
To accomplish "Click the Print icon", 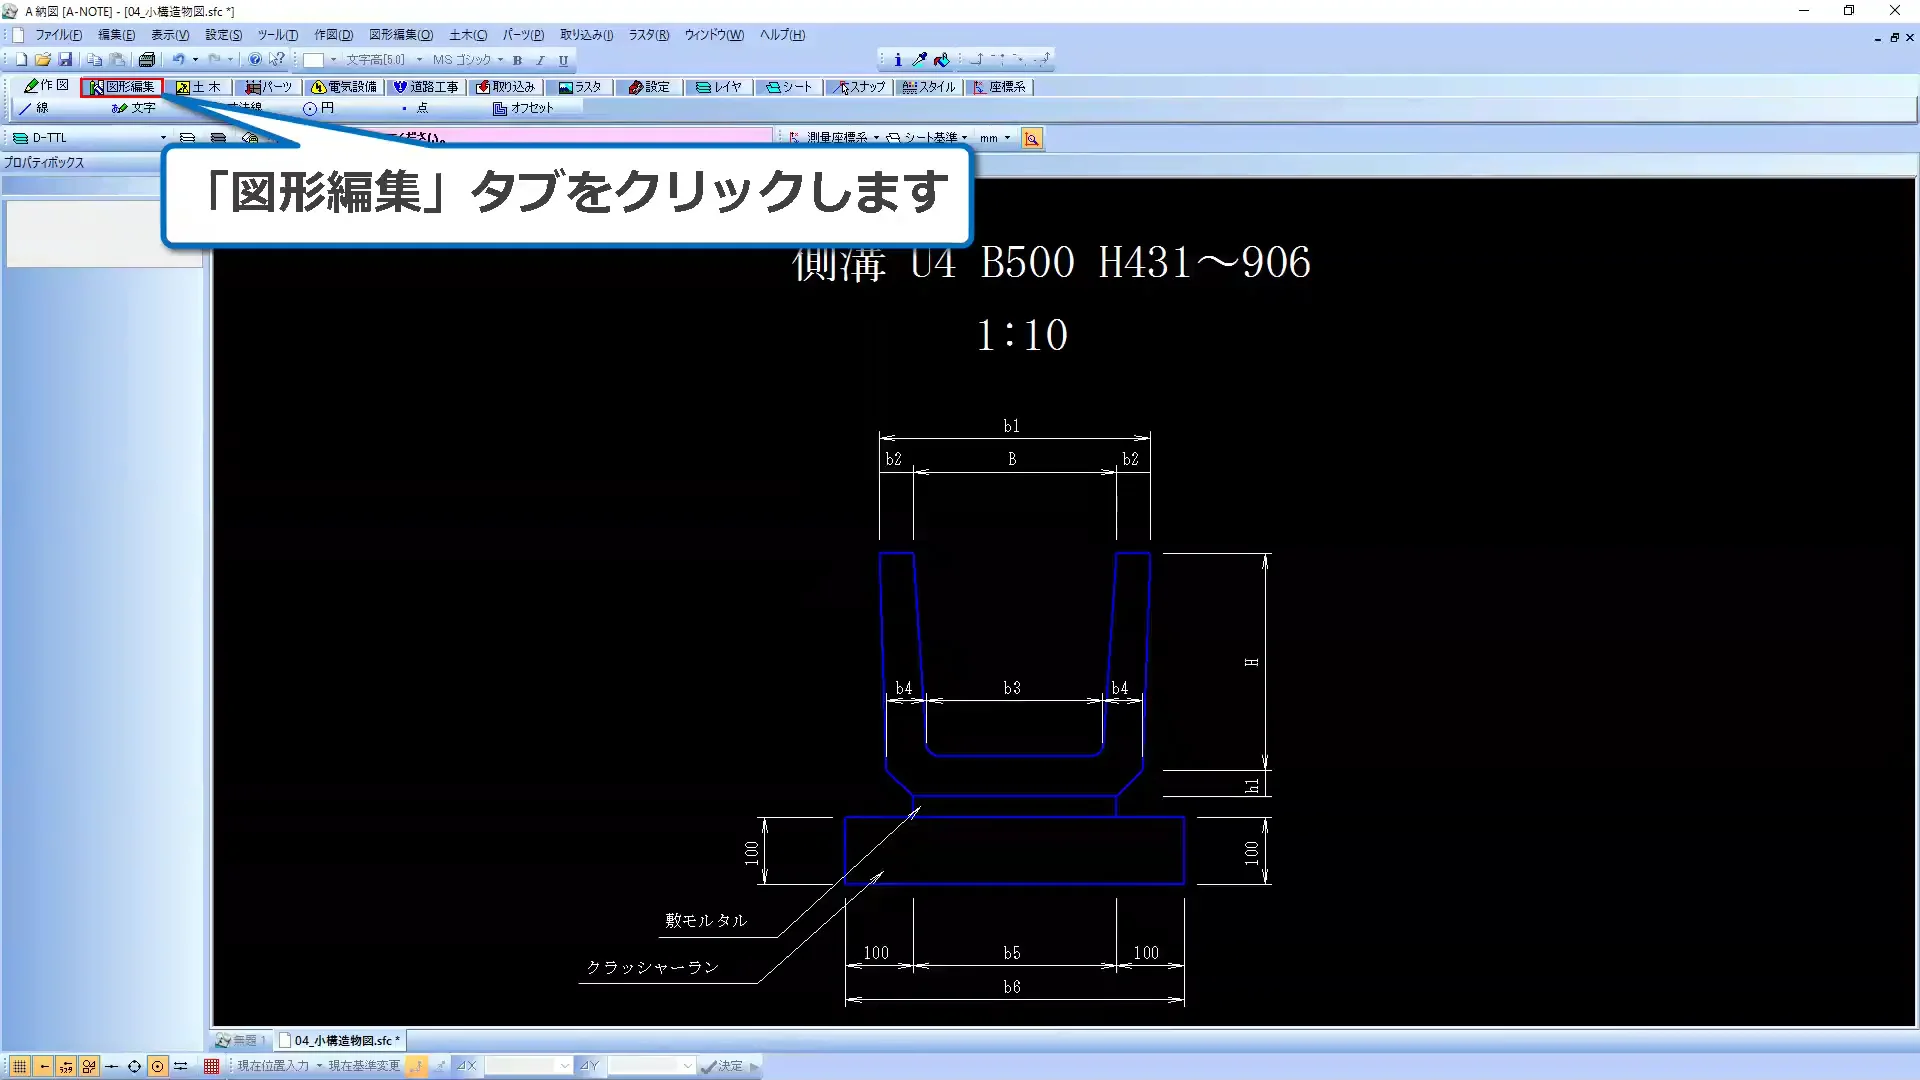I will pos(147,60).
